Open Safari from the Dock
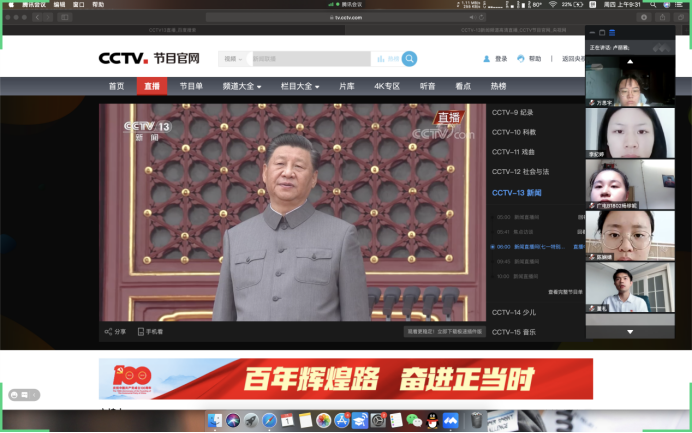Screen dimensions: 692x433 tap(269, 421)
